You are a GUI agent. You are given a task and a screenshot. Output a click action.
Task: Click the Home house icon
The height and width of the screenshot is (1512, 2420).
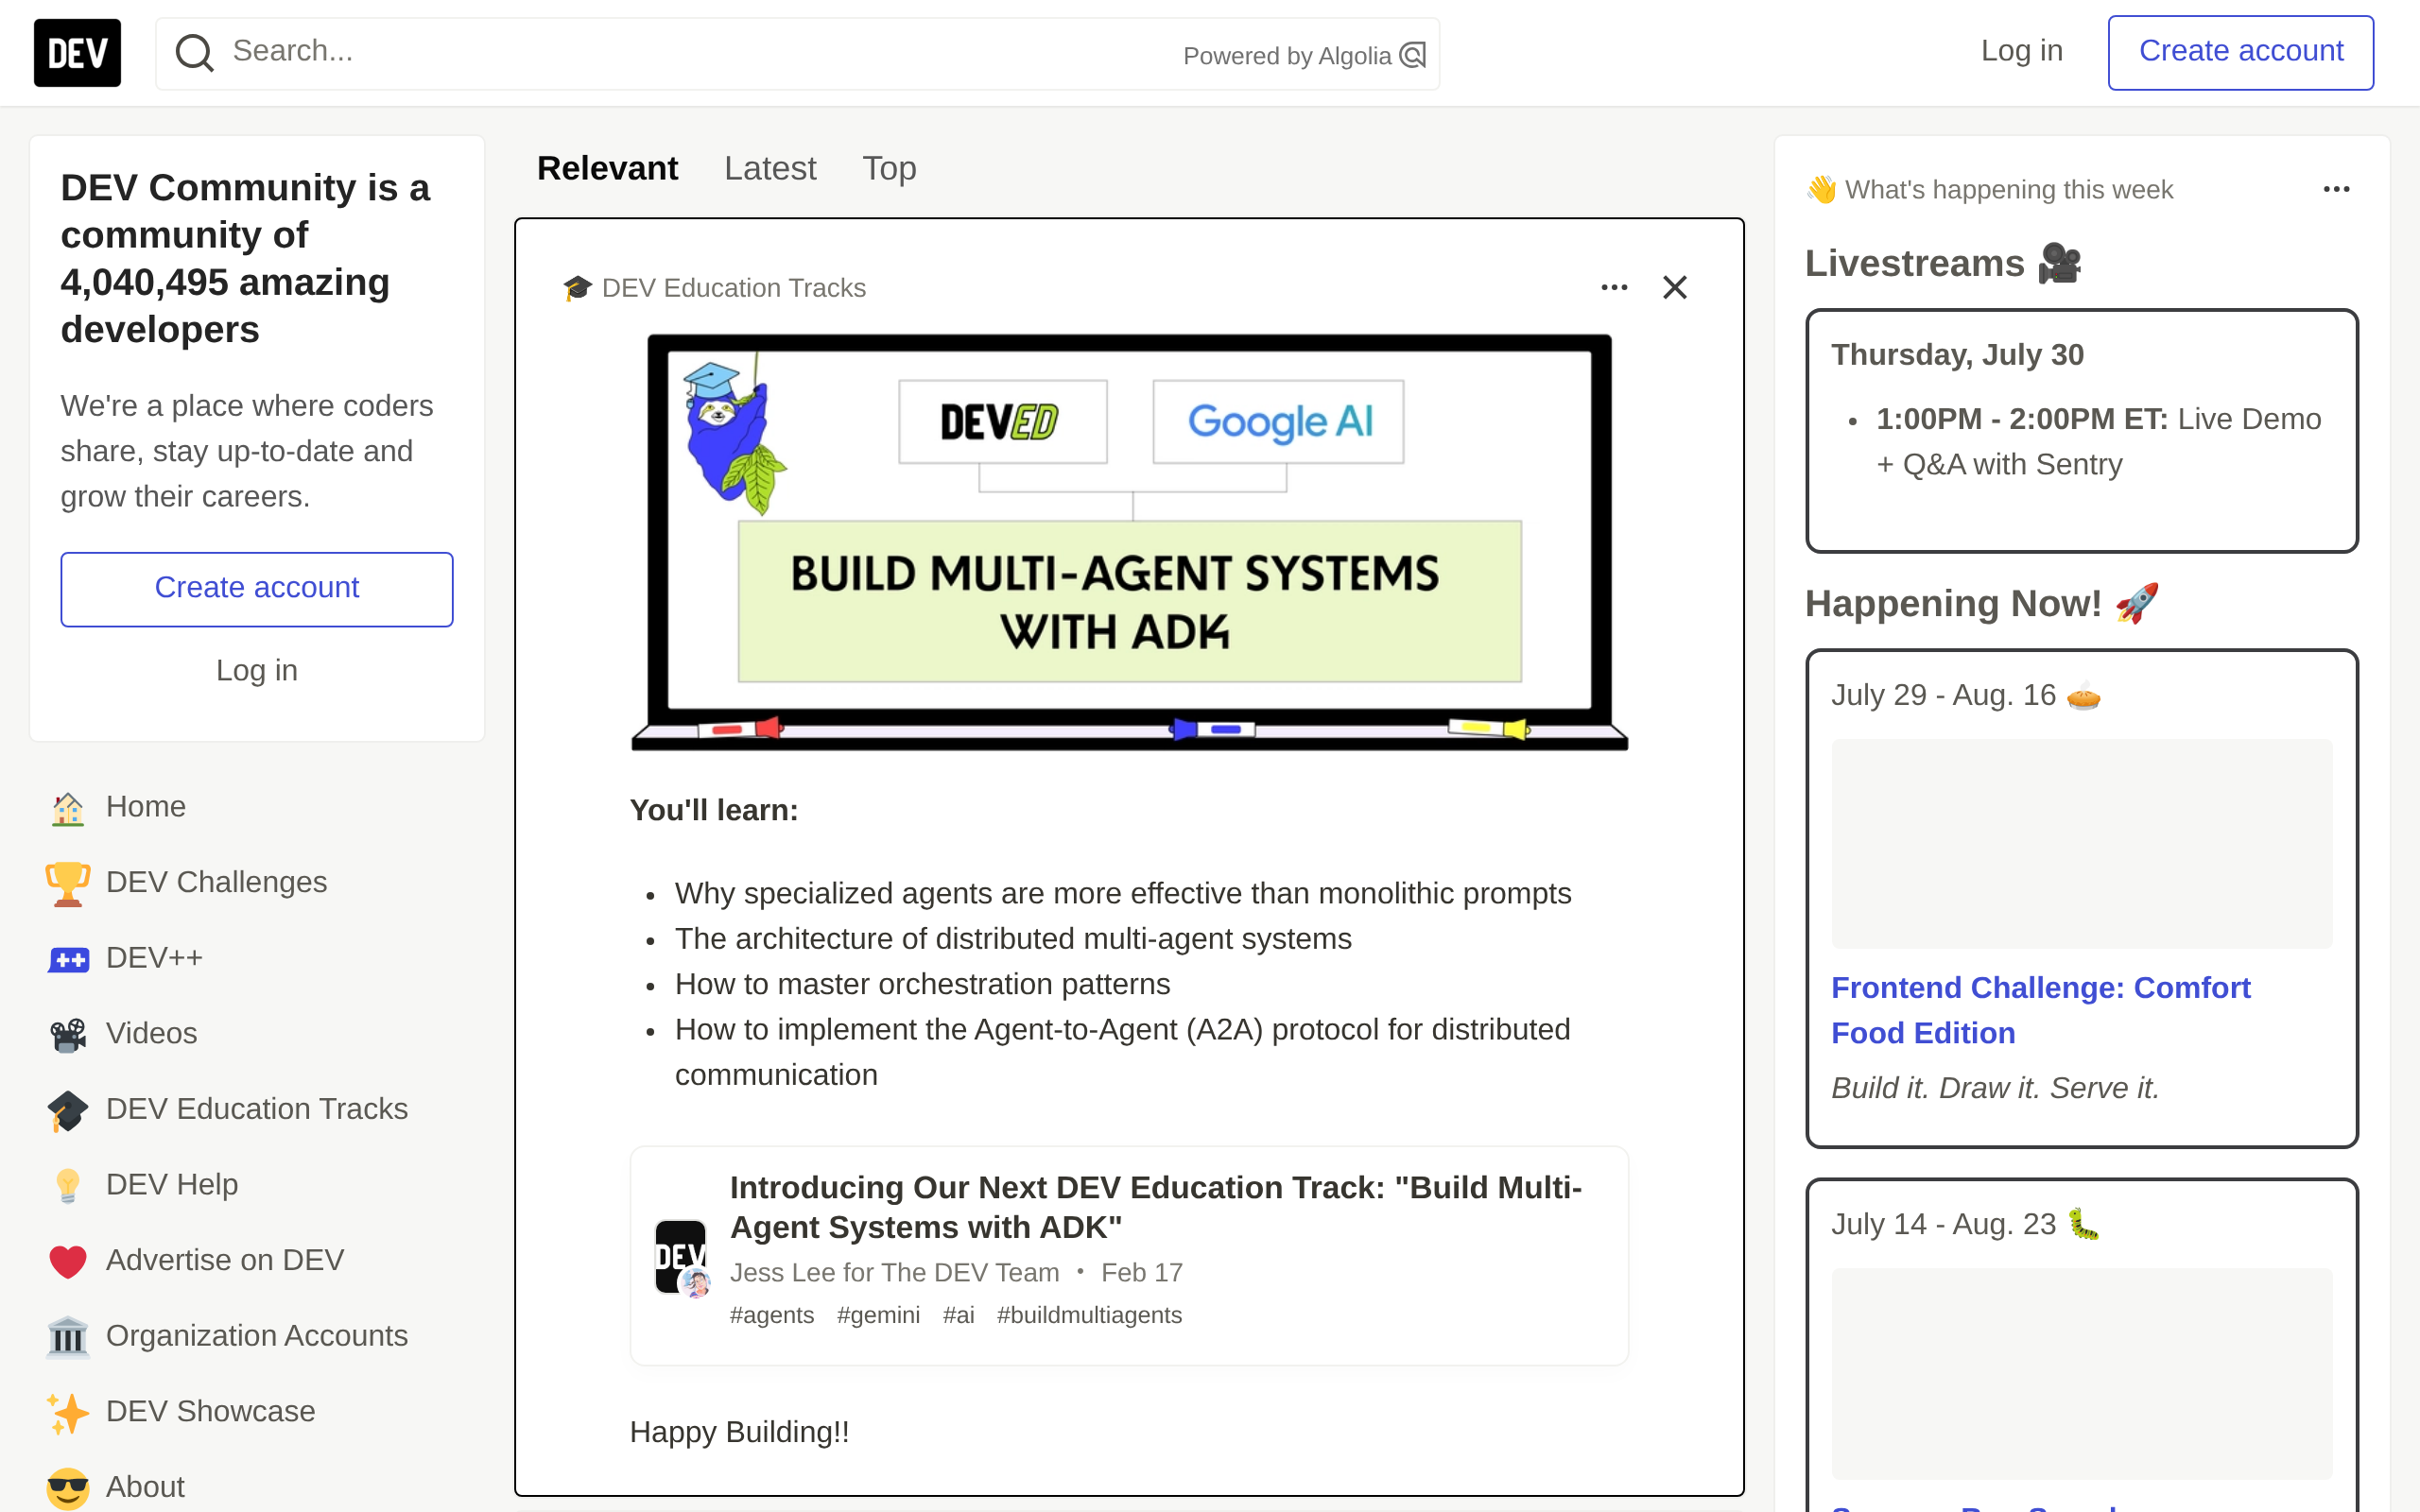[68, 808]
